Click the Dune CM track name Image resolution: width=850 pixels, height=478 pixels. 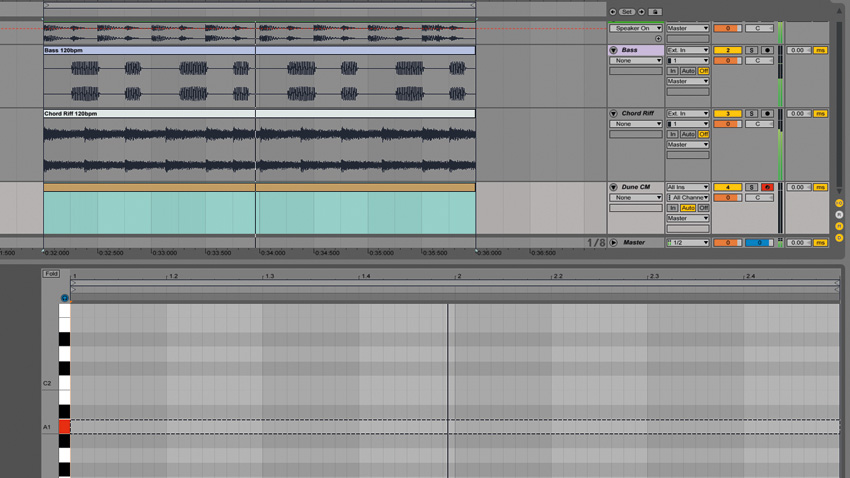[636, 187]
